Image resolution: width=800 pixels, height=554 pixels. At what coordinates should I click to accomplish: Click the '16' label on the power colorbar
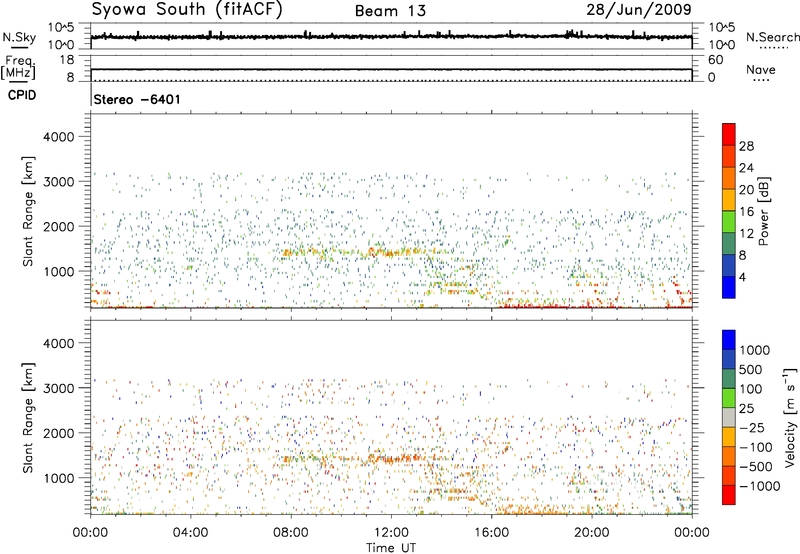pyautogui.click(x=746, y=212)
